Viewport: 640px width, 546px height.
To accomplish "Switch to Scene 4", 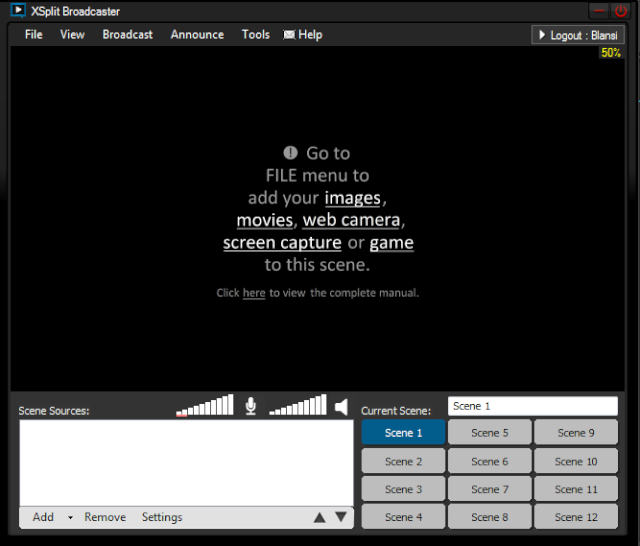I will pyautogui.click(x=403, y=517).
